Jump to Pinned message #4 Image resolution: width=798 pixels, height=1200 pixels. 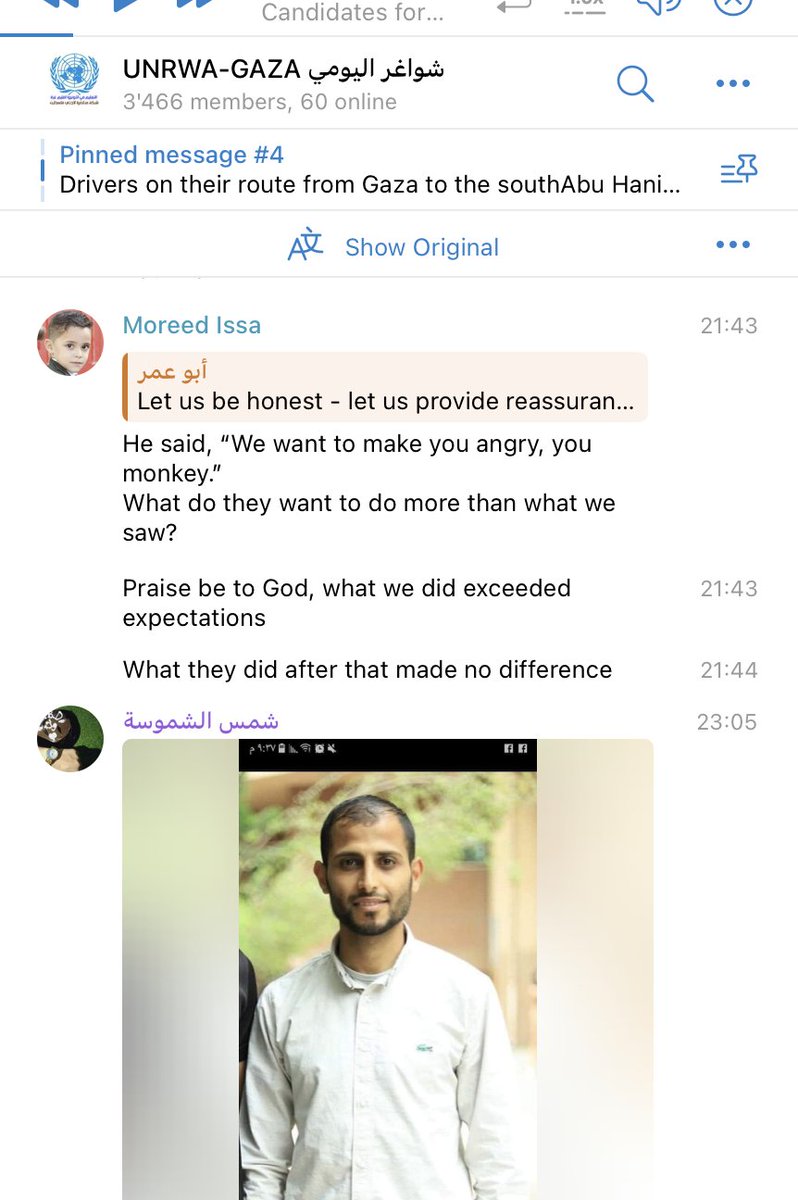(370, 170)
